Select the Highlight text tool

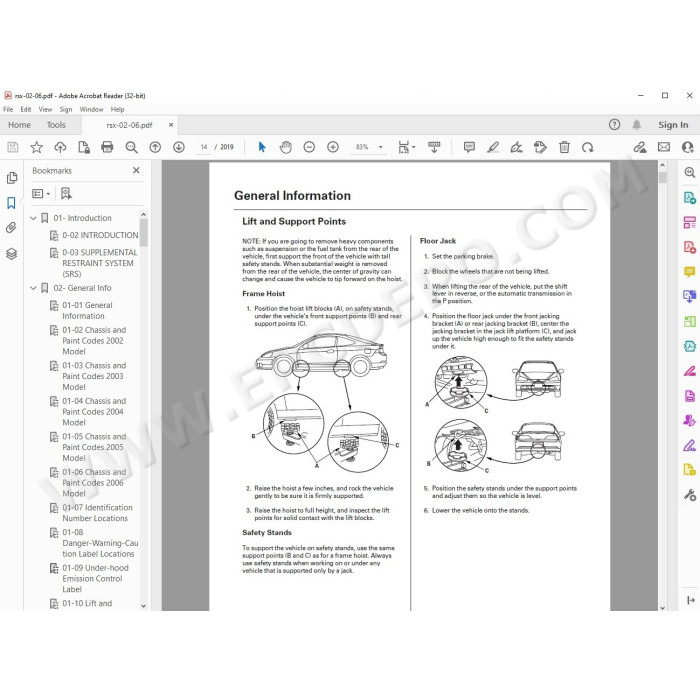tap(493, 147)
